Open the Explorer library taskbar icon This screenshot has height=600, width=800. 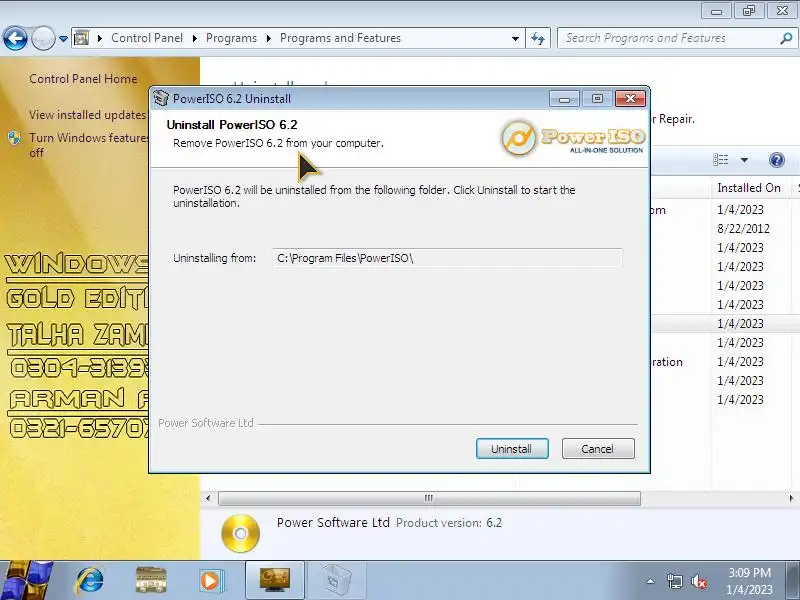151,580
